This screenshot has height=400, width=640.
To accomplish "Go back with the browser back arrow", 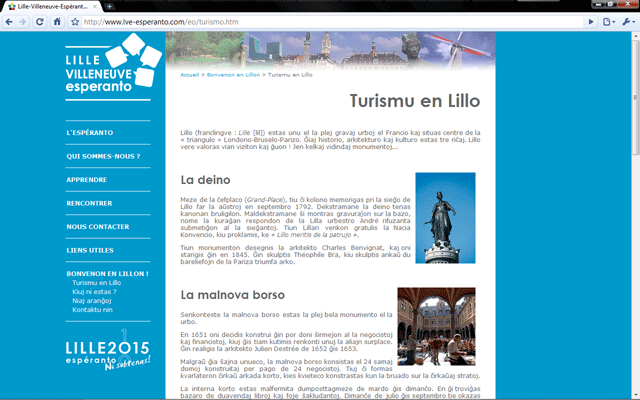I will coord(9,22).
